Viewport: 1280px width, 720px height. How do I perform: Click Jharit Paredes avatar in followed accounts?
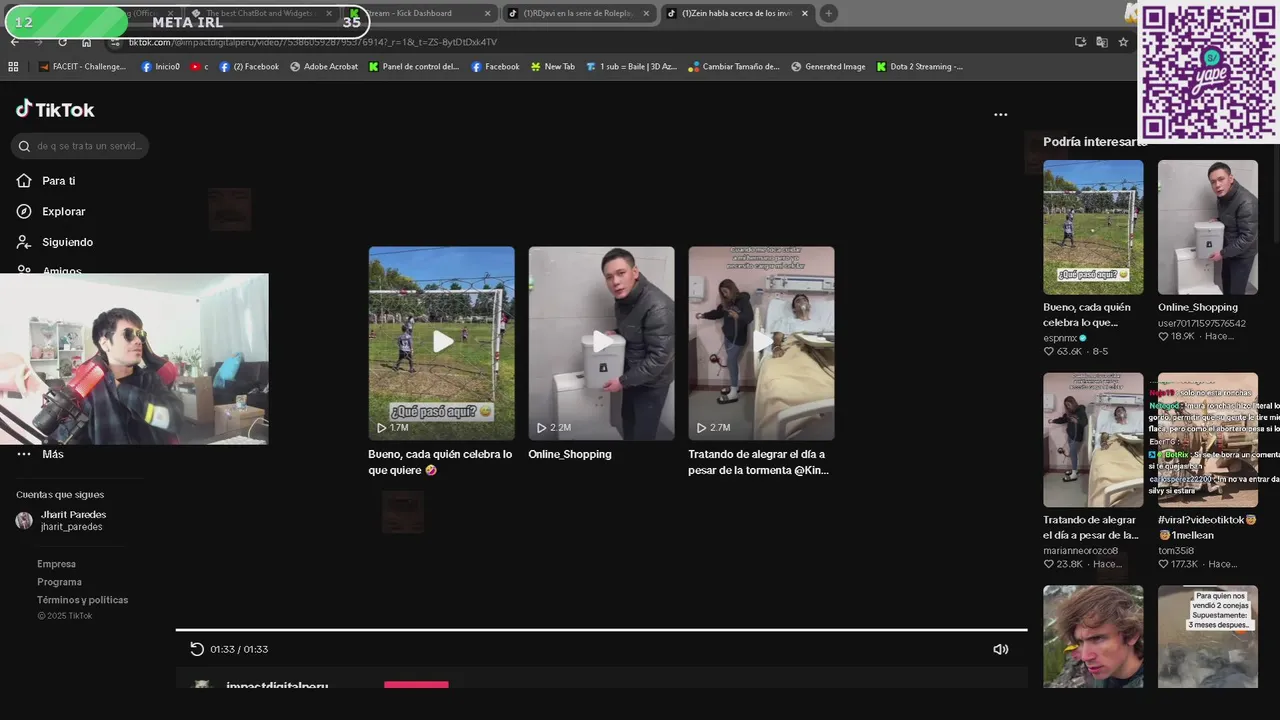pyautogui.click(x=24, y=520)
